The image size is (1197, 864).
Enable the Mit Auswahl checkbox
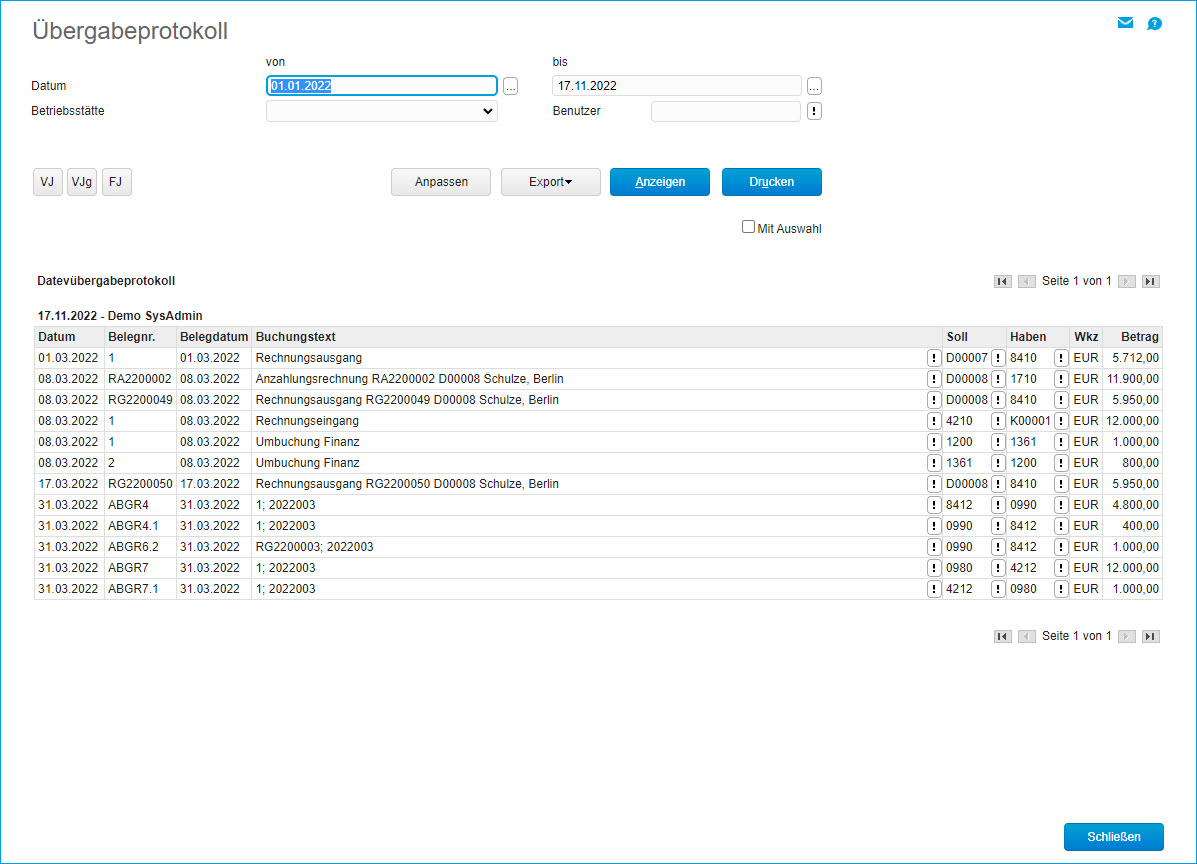pos(748,227)
